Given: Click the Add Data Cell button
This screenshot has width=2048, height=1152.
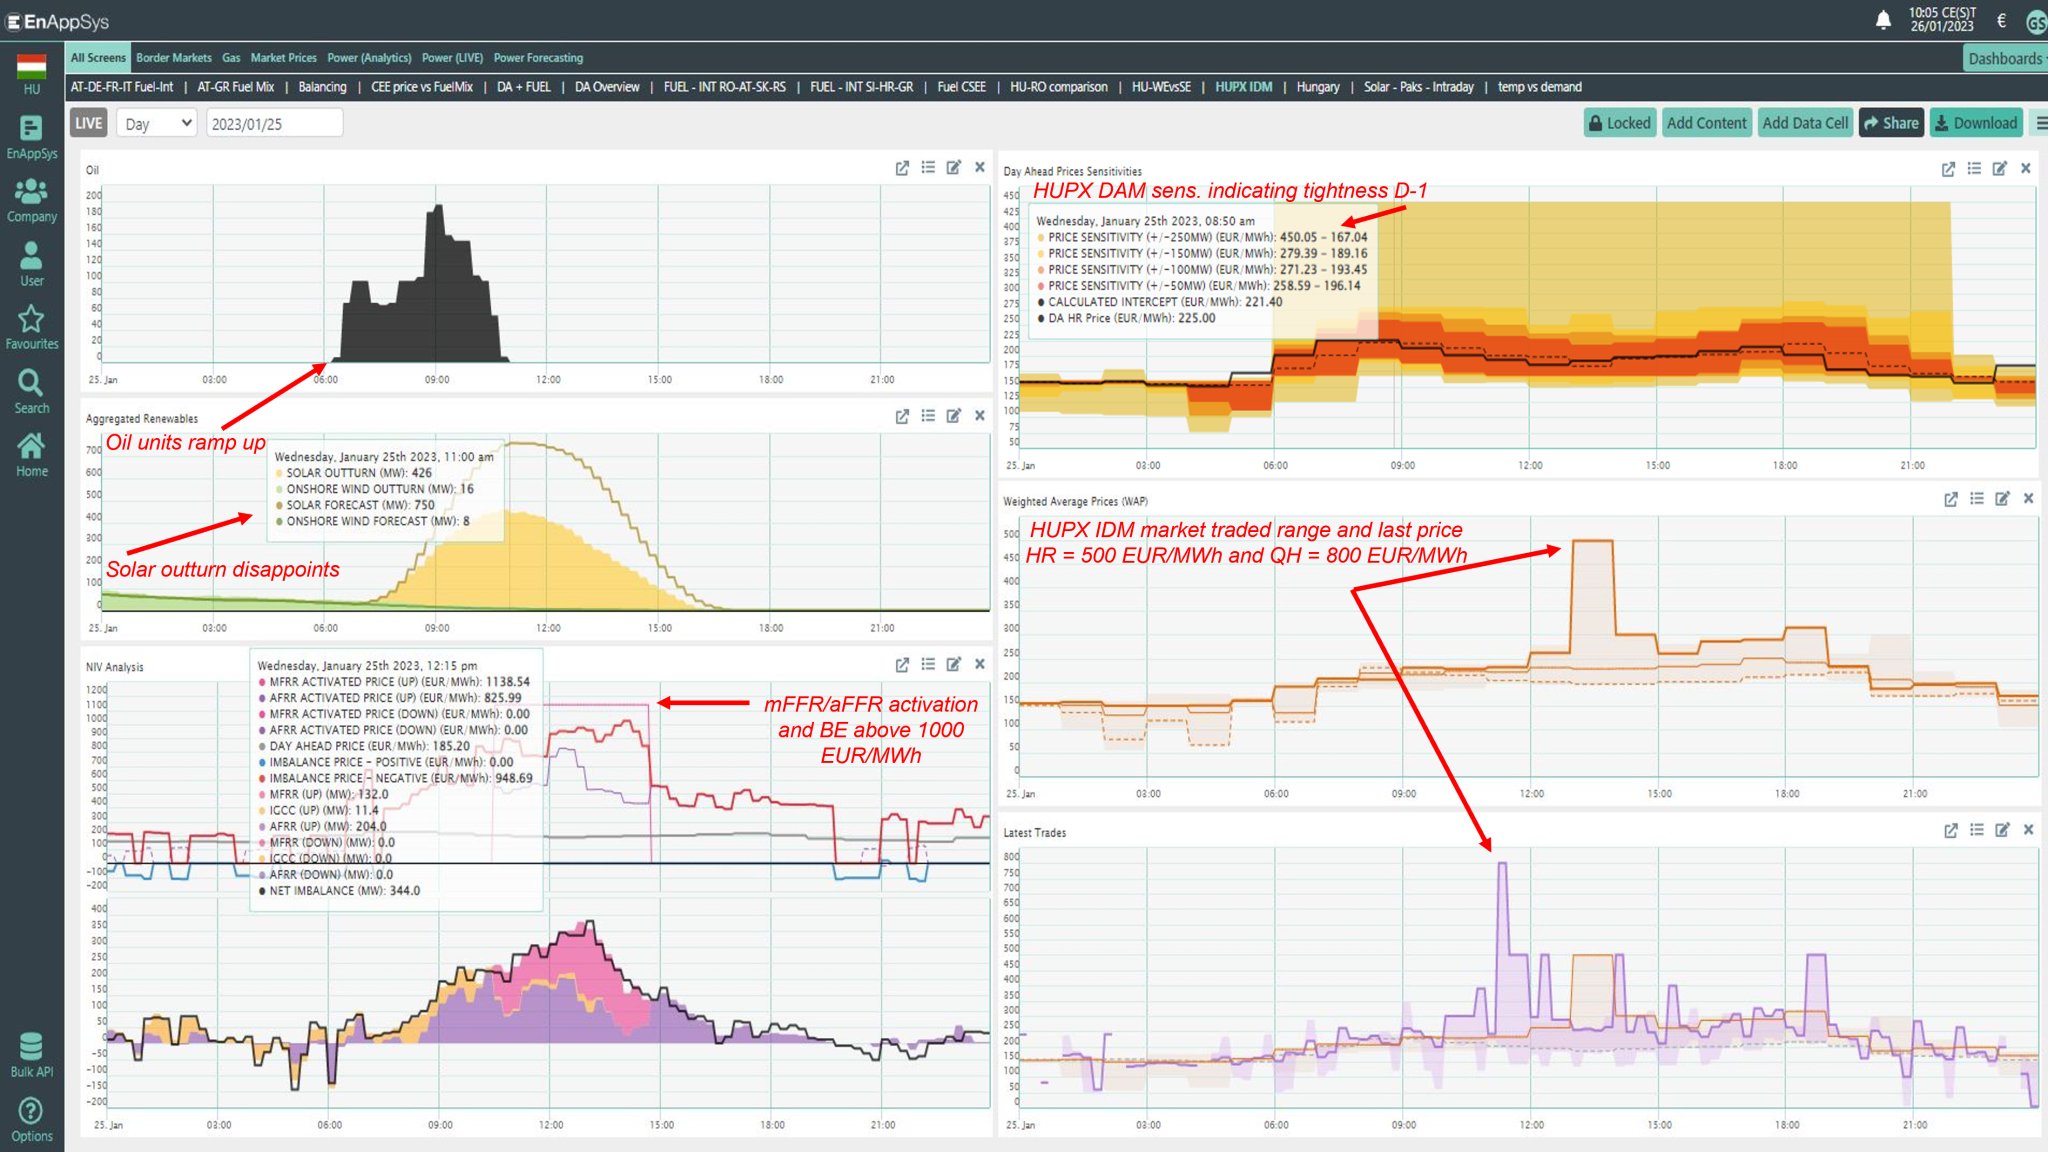Looking at the screenshot, I should click(1805, 123).
